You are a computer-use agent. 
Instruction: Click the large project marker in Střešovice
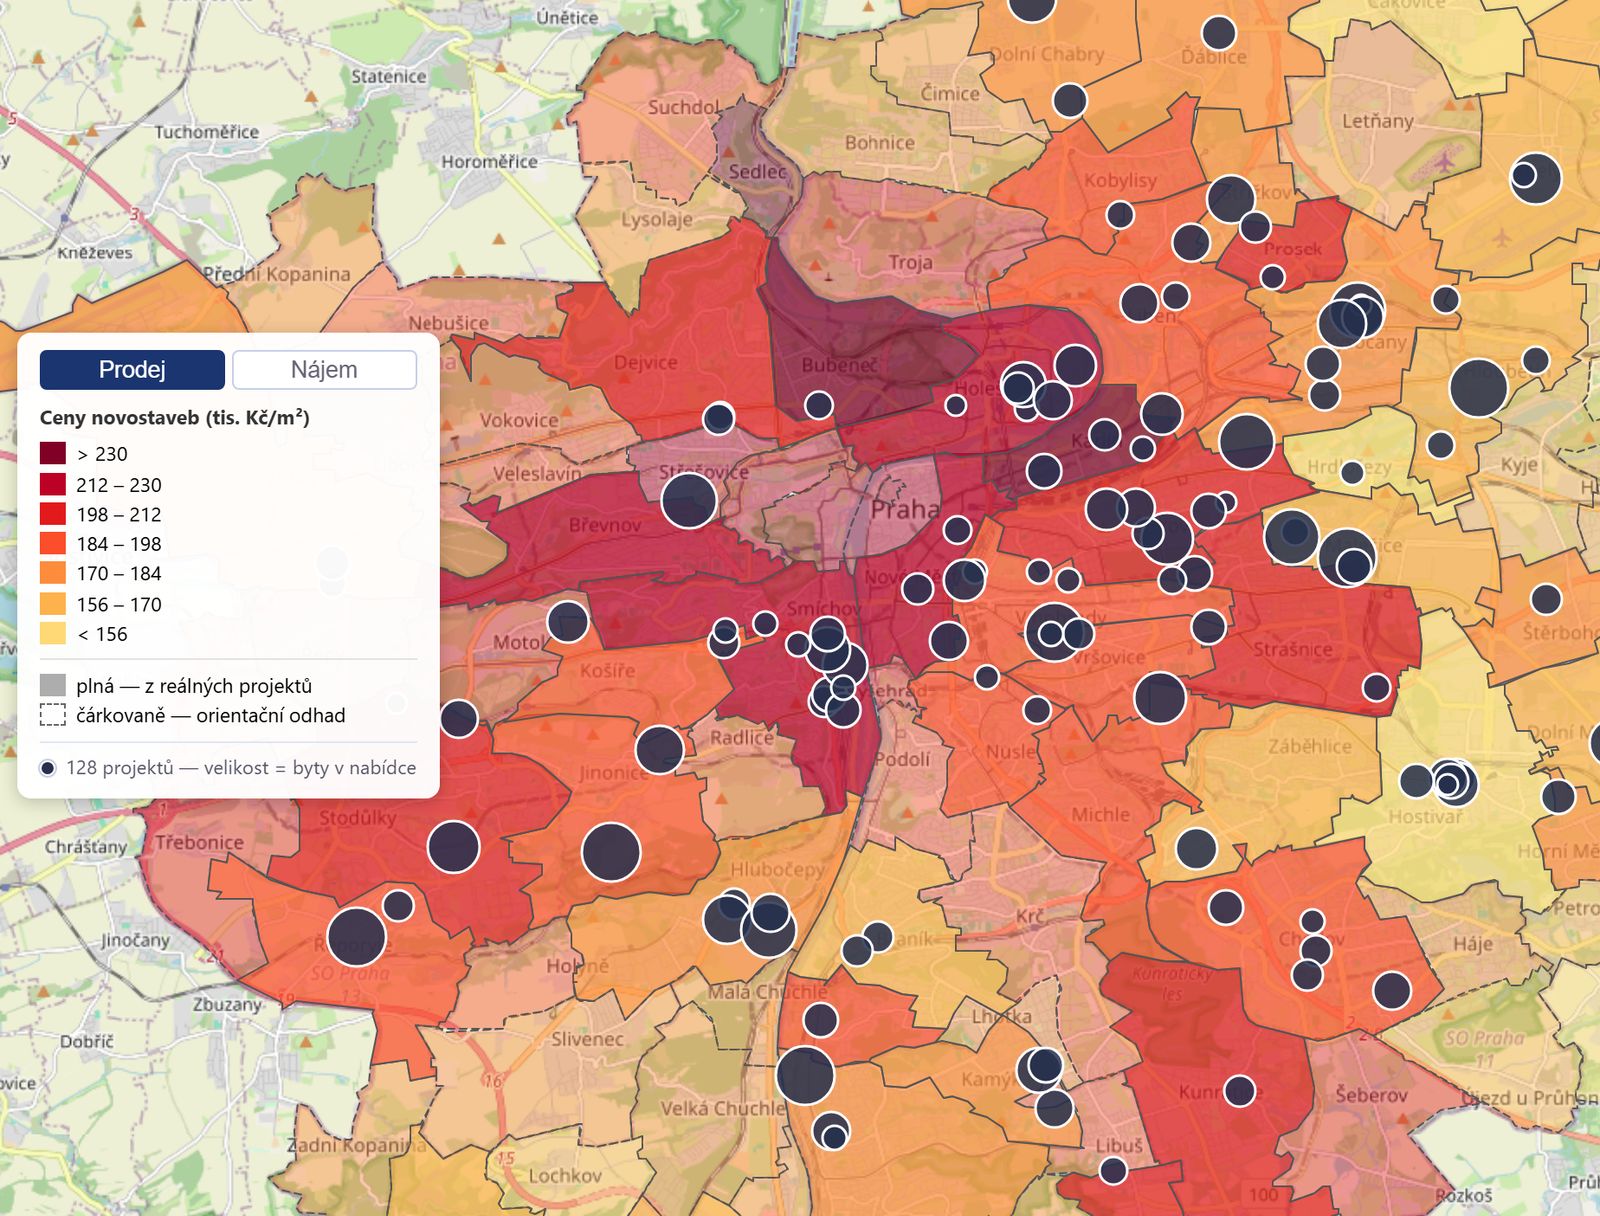(689, 500)
